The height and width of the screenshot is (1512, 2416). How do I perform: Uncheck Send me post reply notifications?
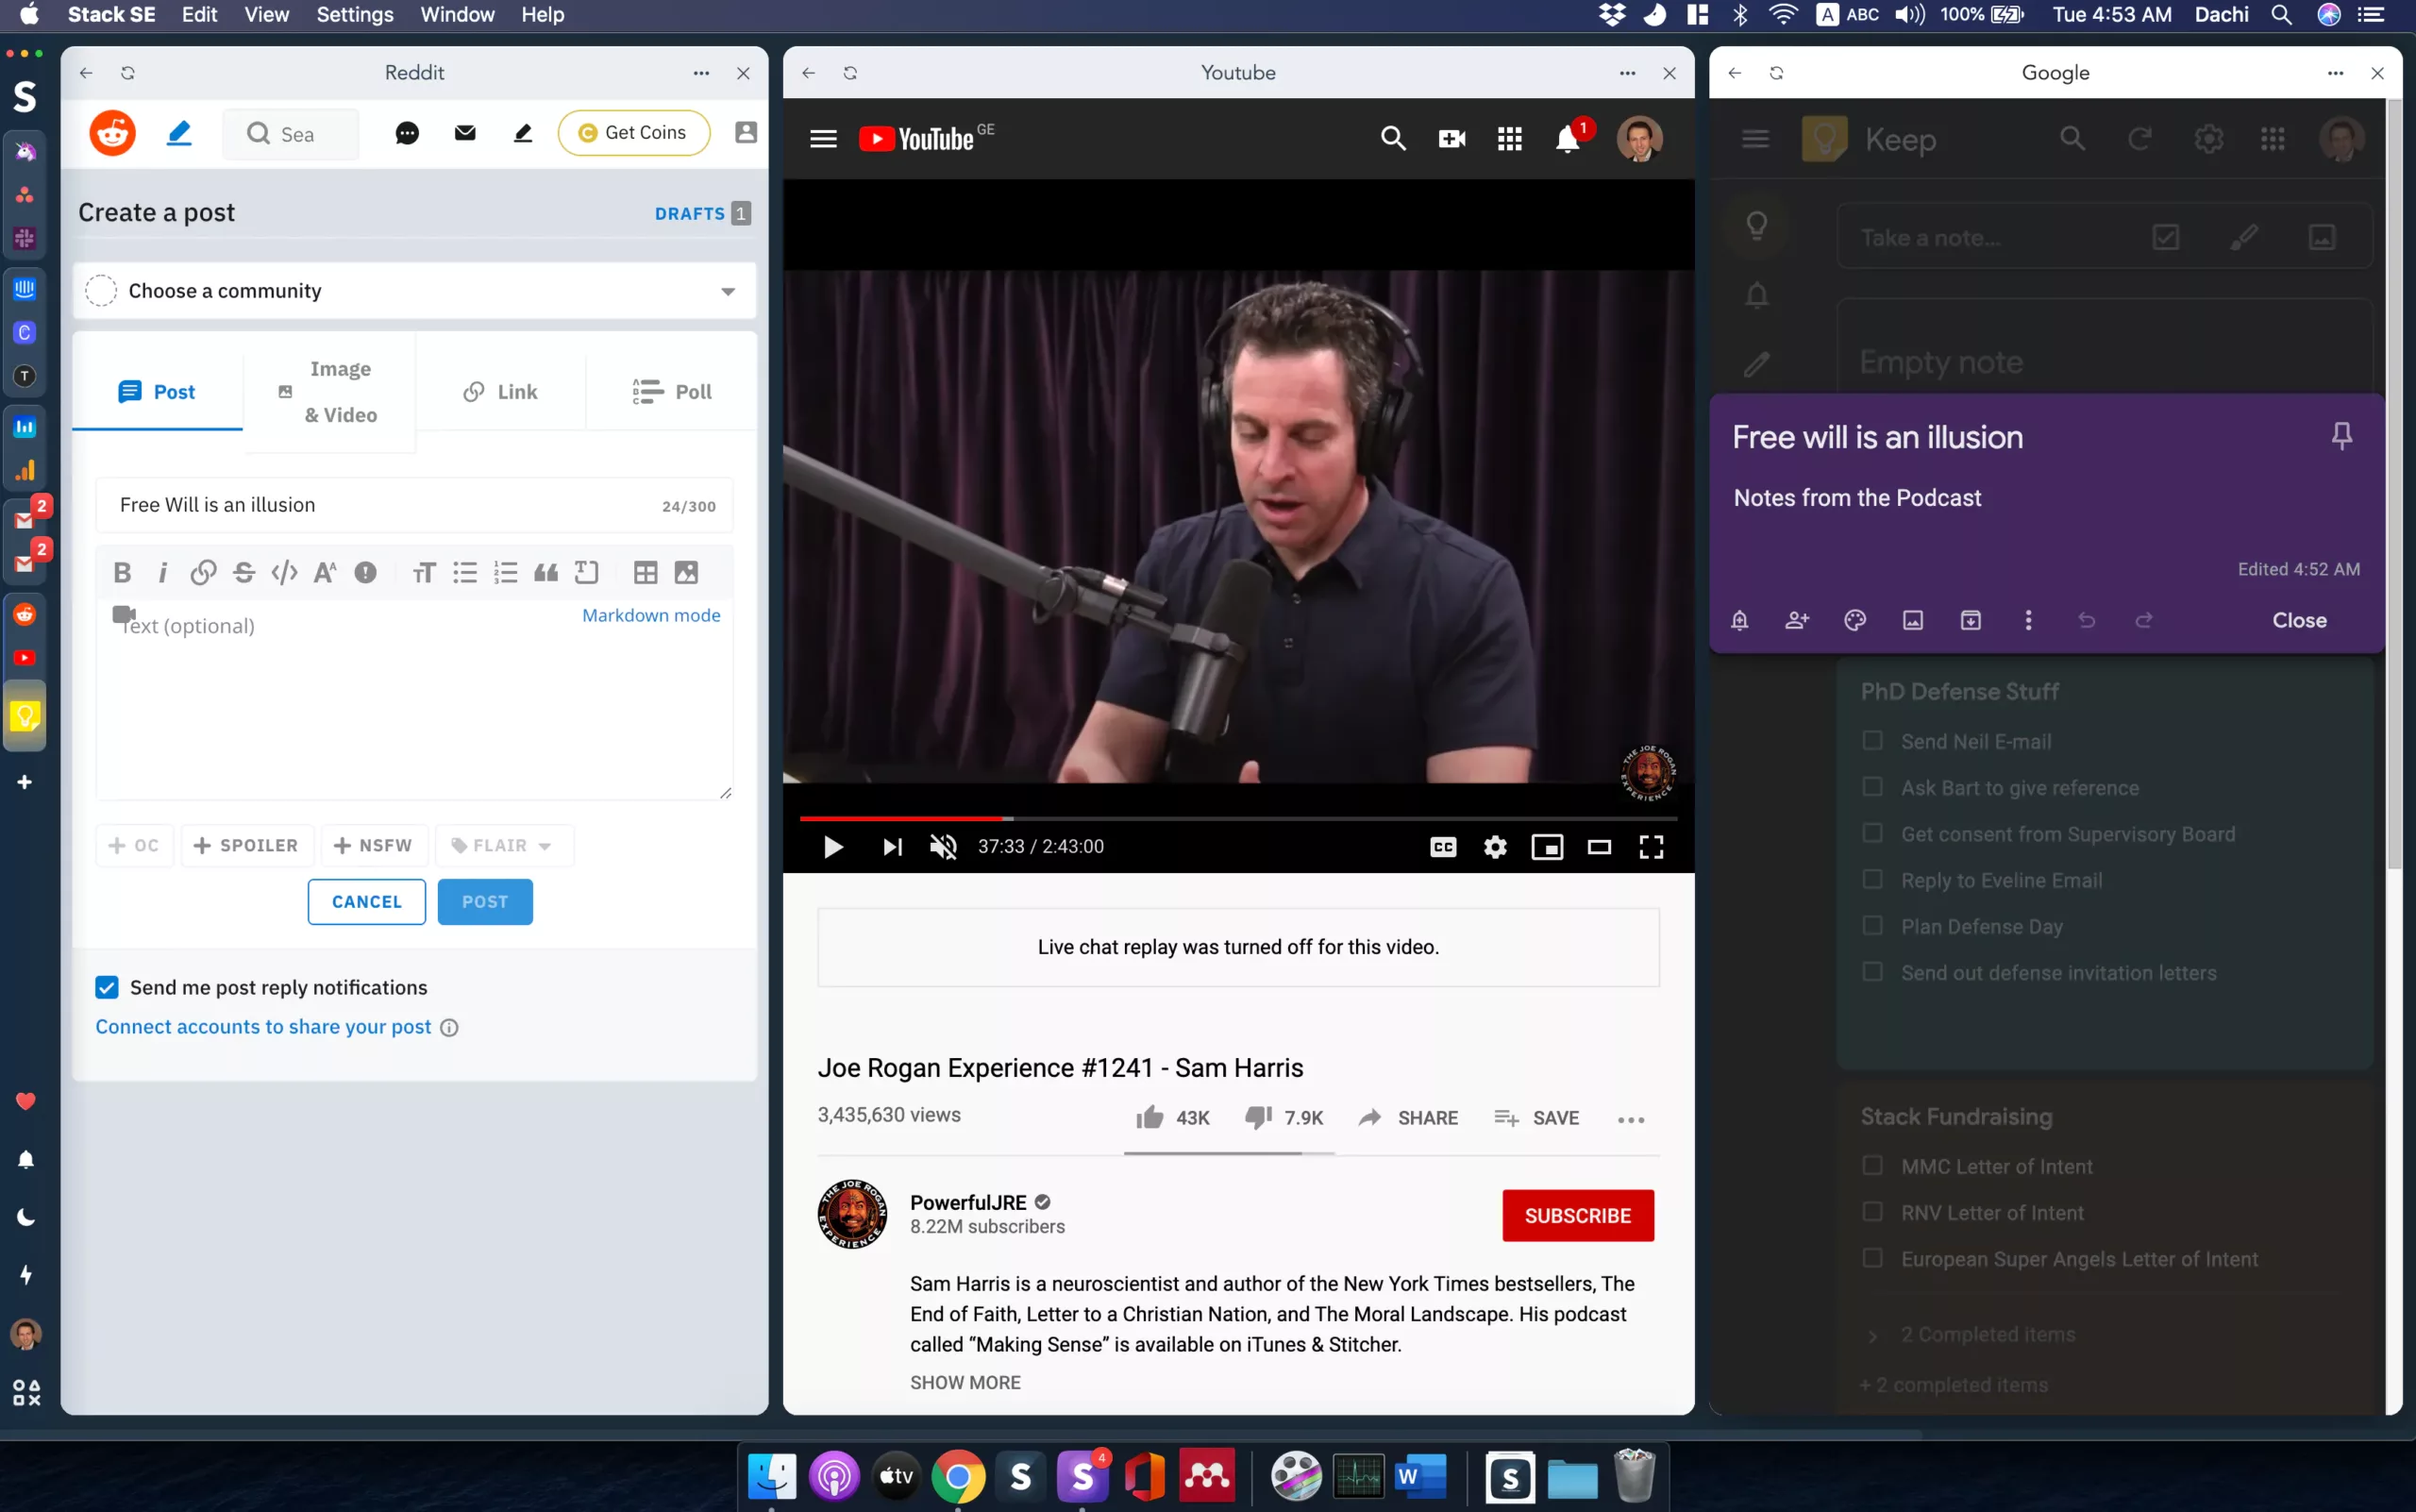(x=107, y=987)
